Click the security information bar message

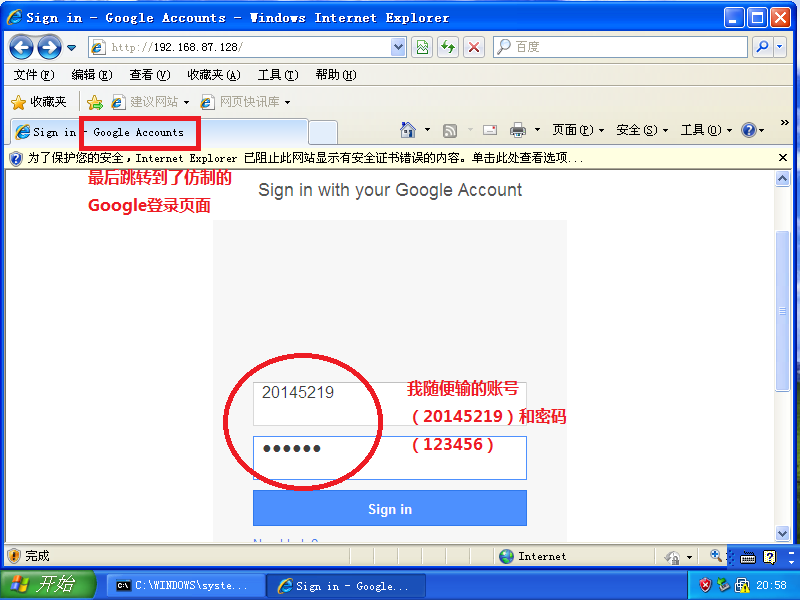305,158
